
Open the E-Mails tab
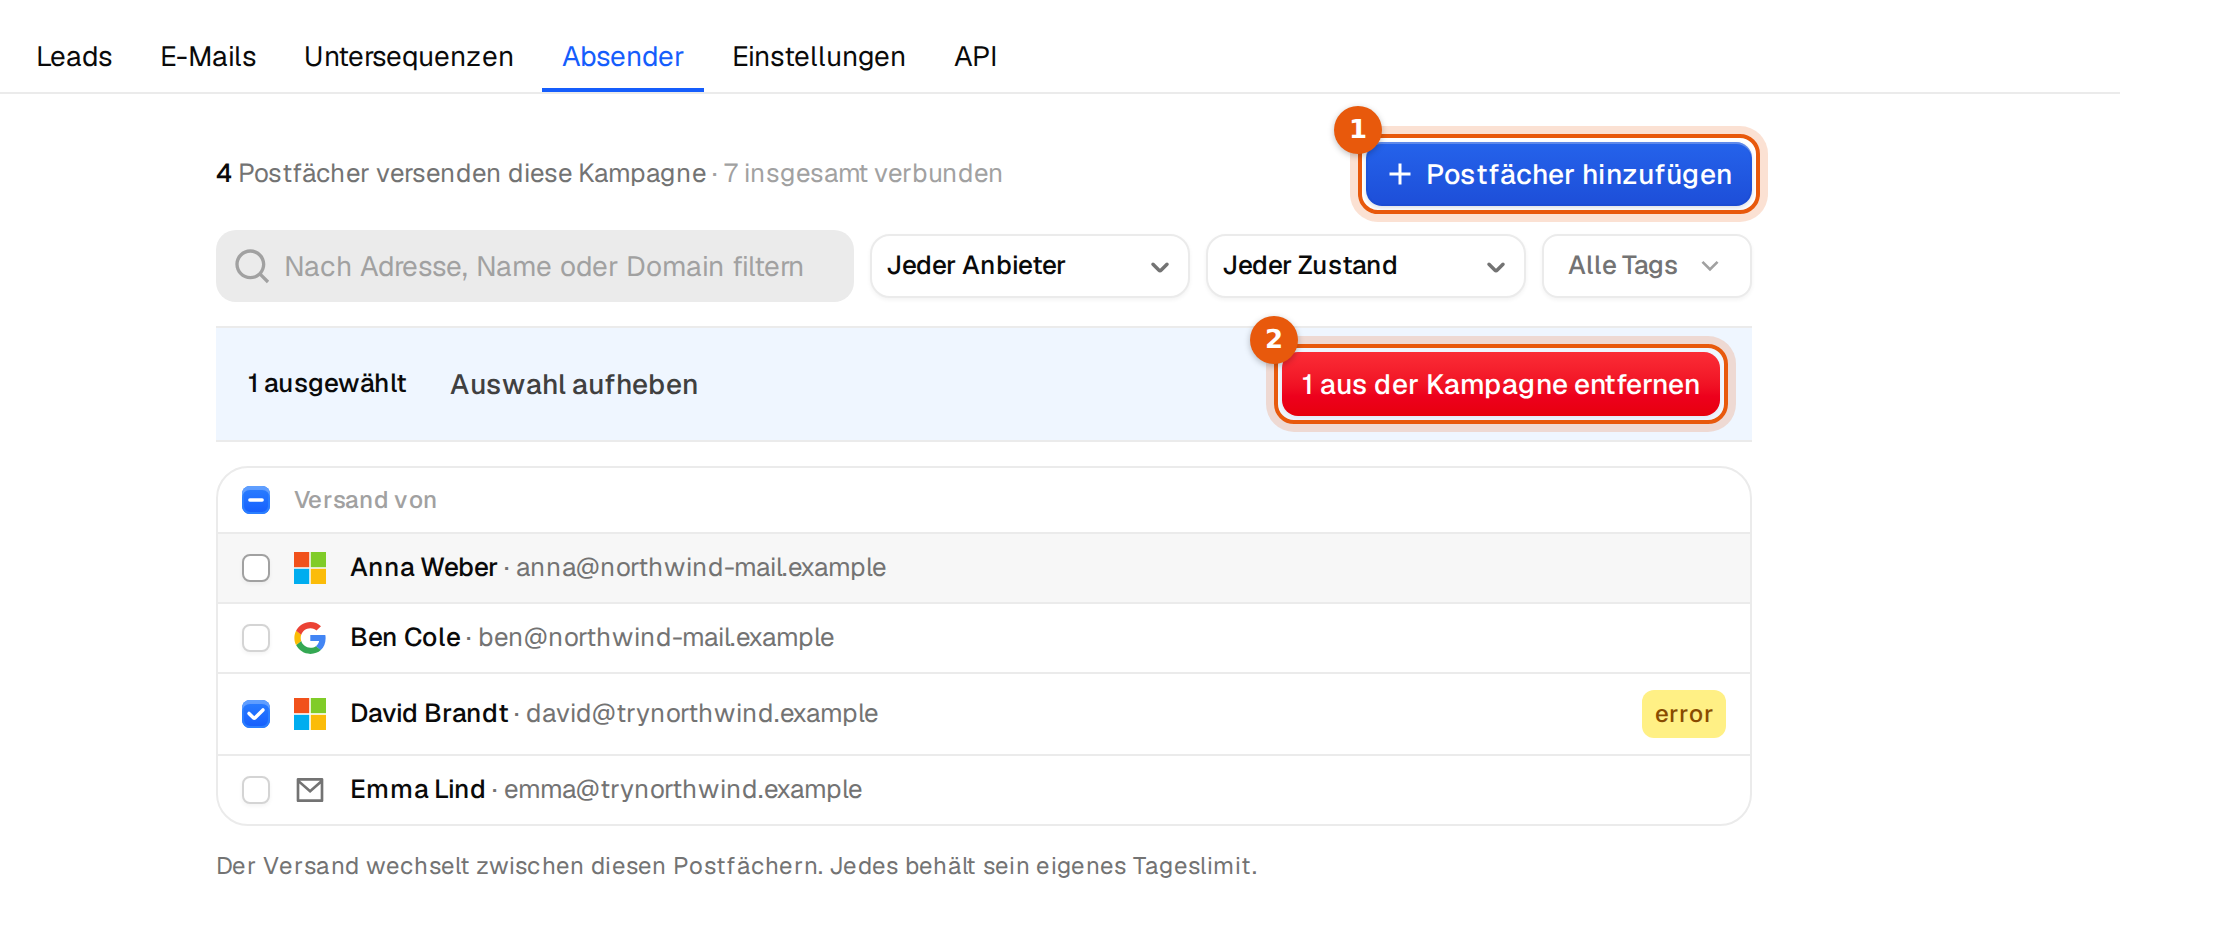pyautogui.click(x=208, y=57)
